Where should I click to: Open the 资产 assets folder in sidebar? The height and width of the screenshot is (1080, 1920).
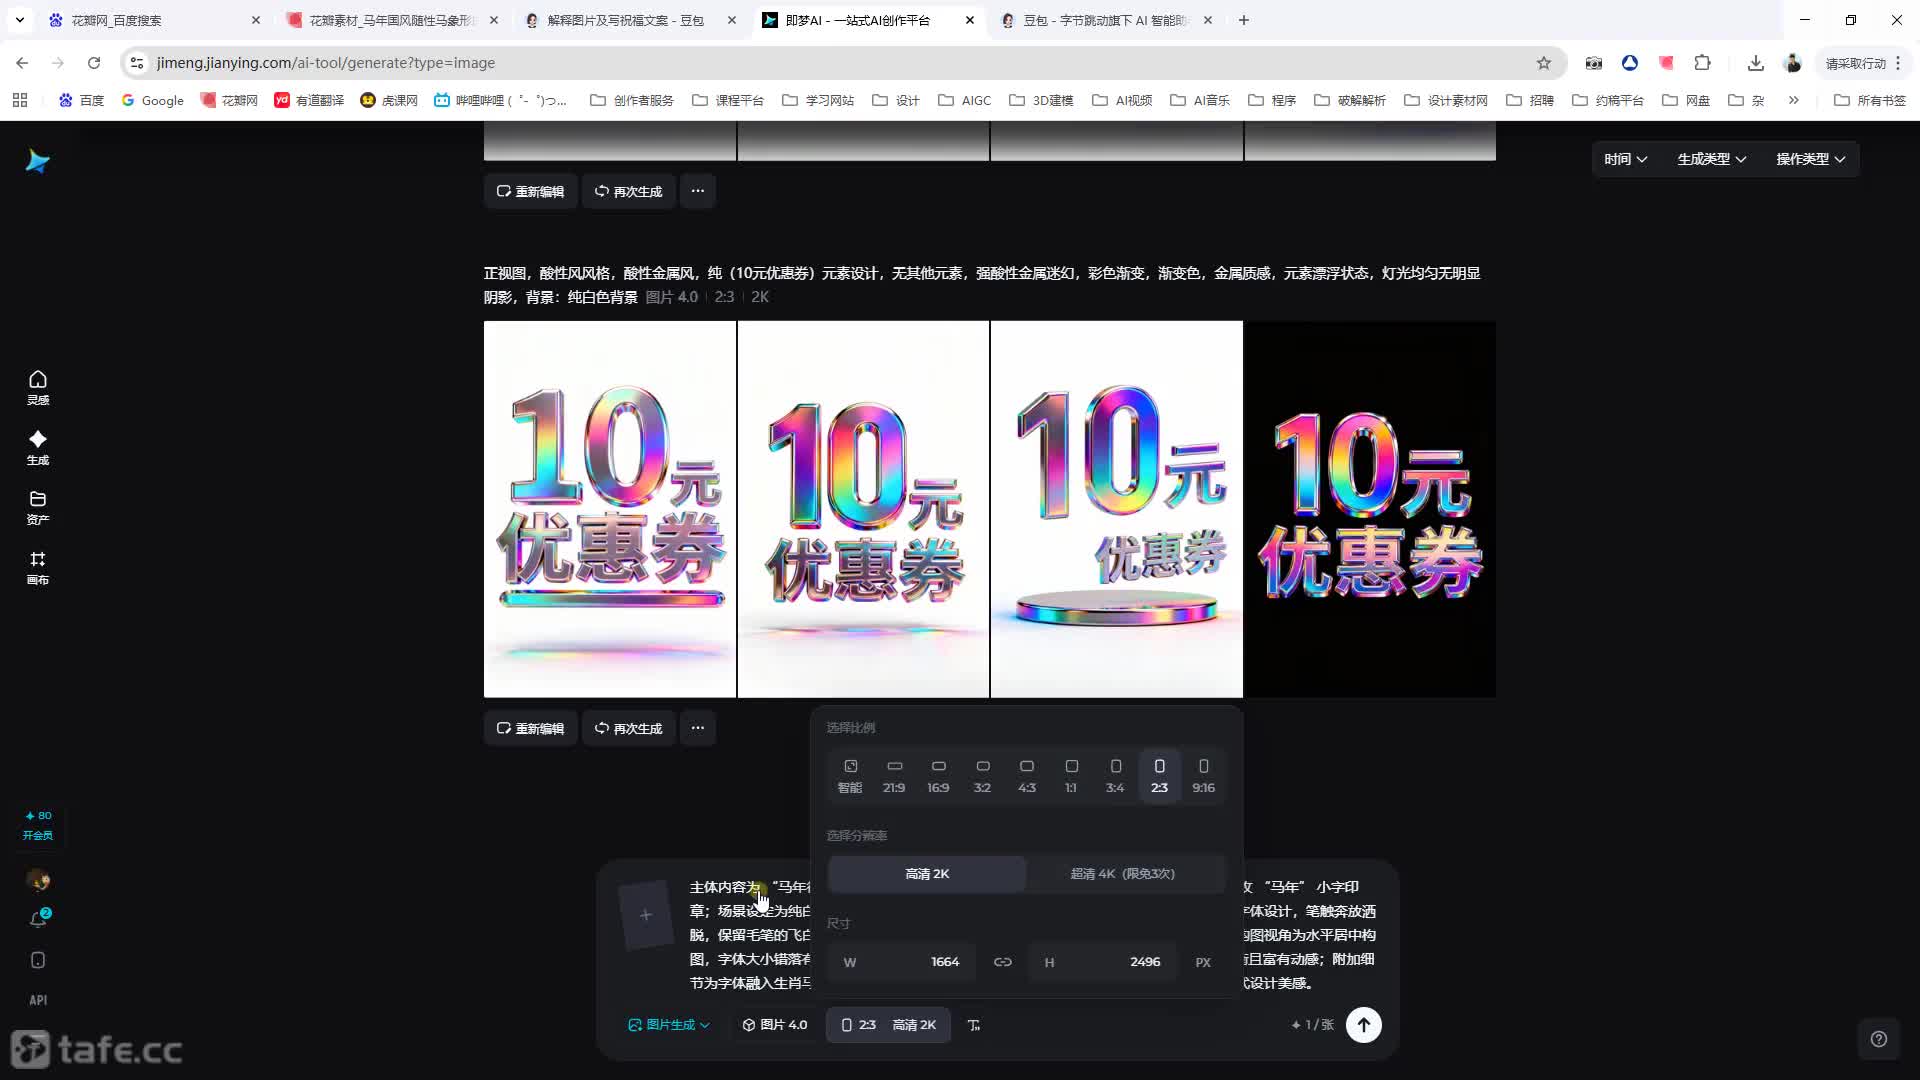[x=38, y=507]
